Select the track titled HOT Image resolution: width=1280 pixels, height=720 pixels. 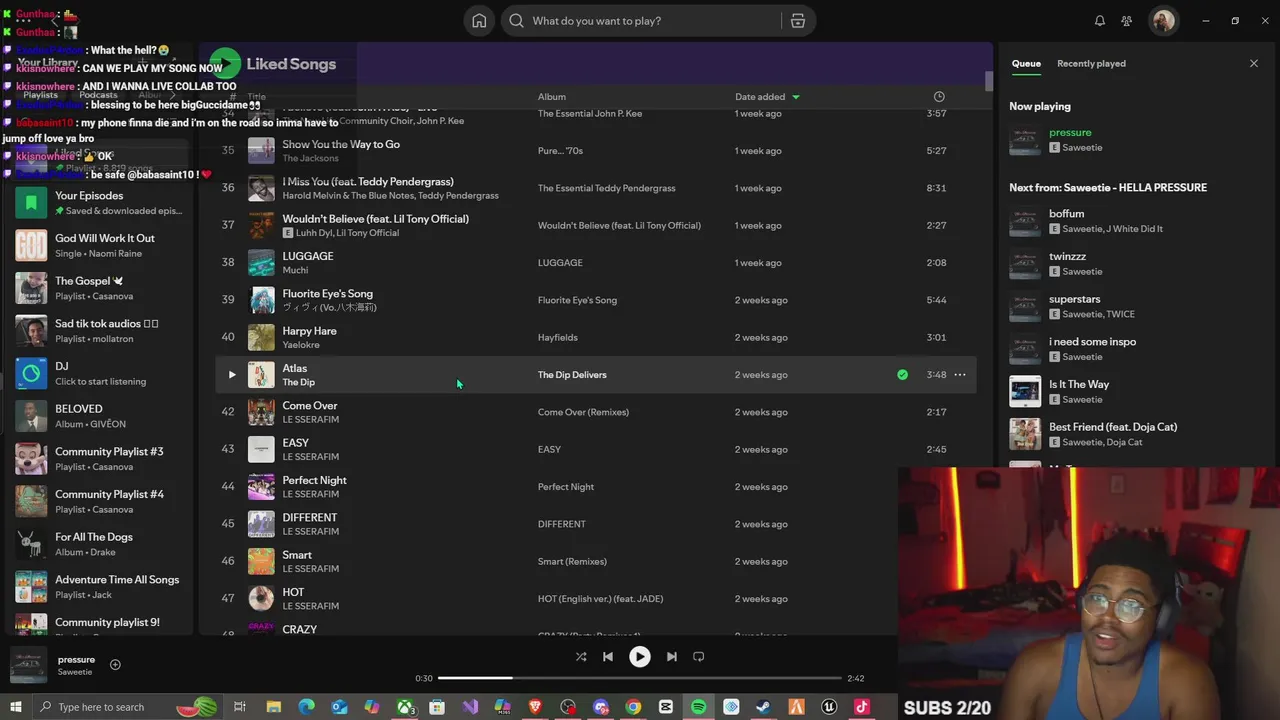[293, 592]
